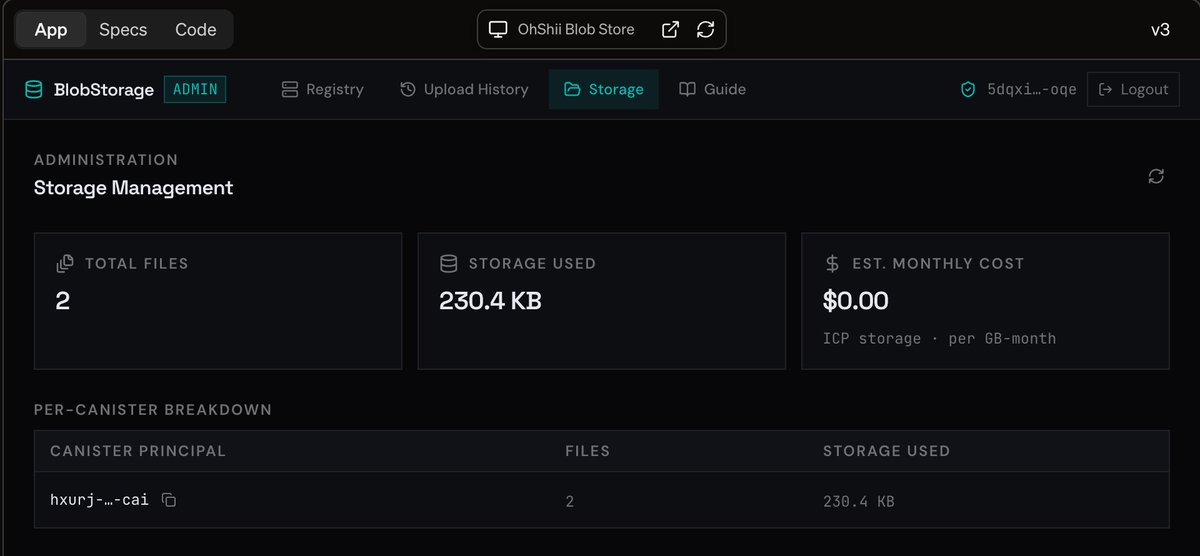
Task: Open the Guide page
Action: pos(712,89)
